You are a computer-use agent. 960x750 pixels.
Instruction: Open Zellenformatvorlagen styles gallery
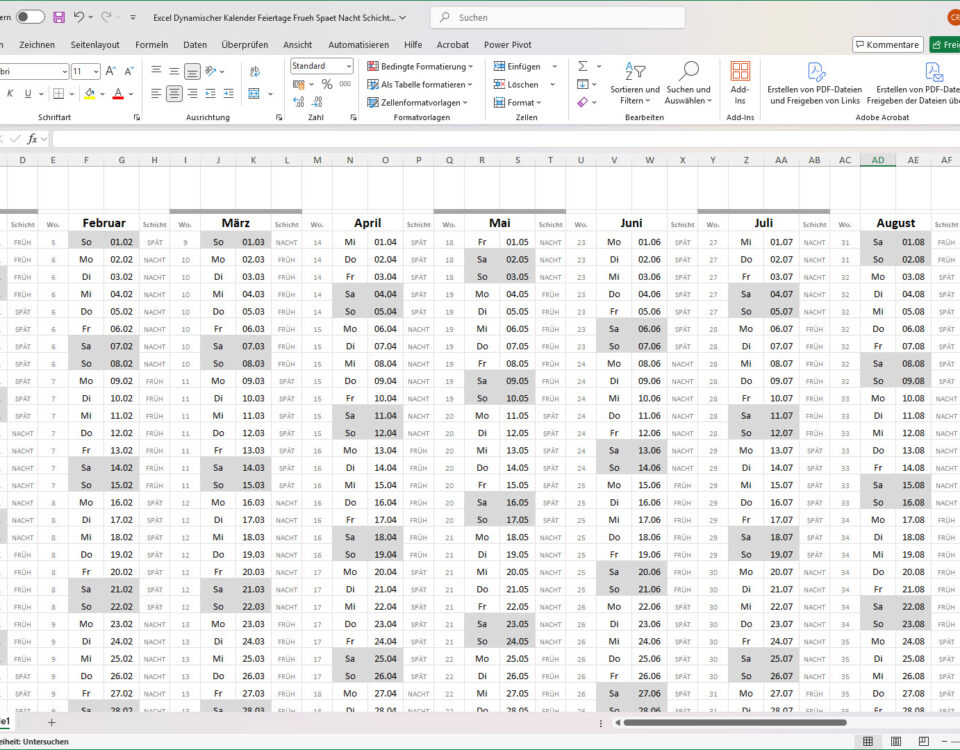click(420, 102)
